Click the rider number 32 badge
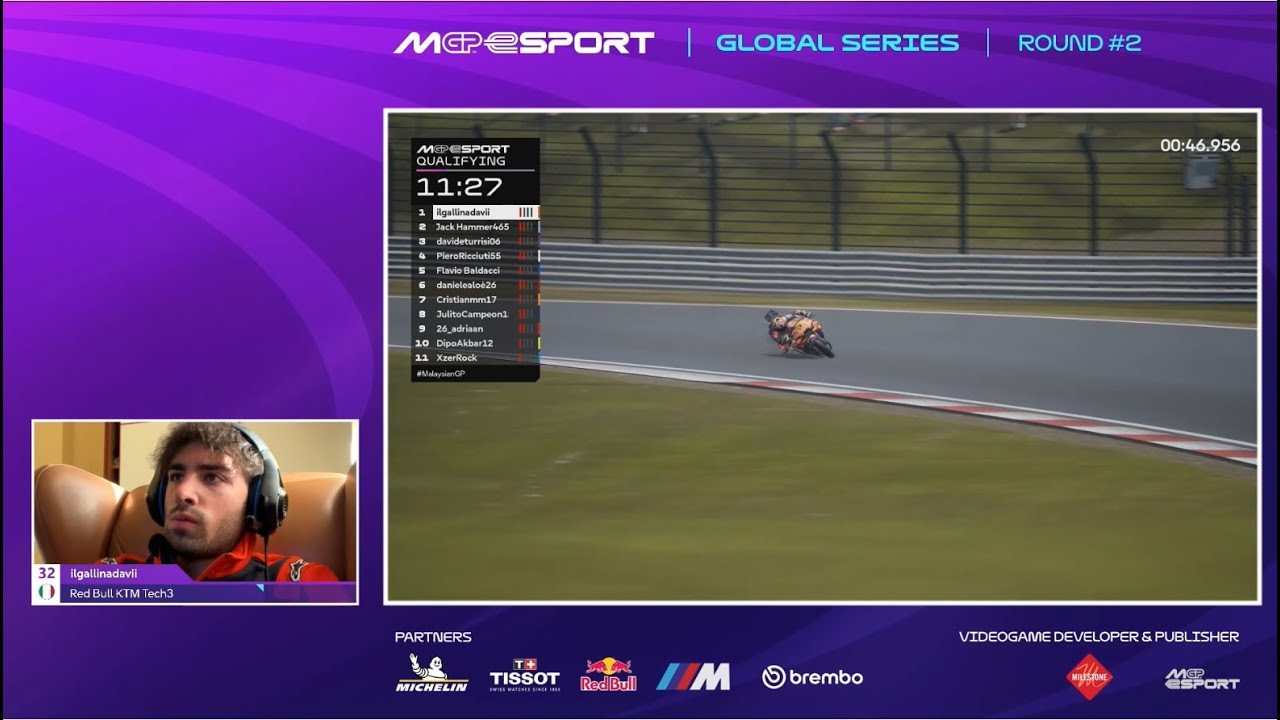 click(47, 573)
